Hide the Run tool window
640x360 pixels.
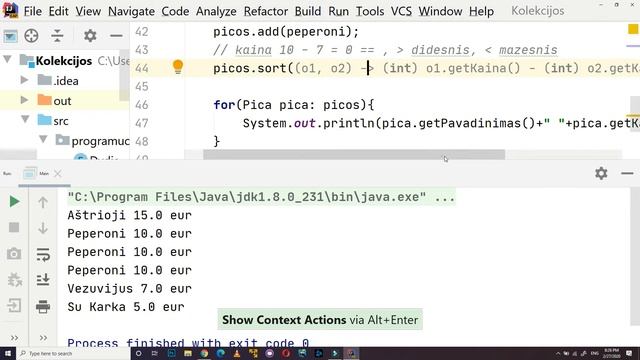pyautogui.click(x=627, y=173)
